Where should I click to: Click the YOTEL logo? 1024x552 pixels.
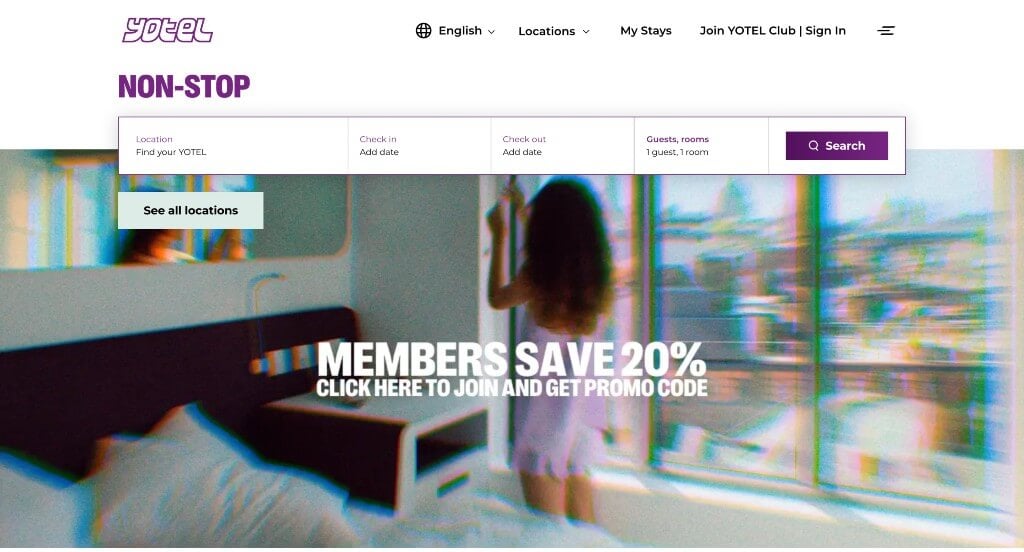[167, 30]
